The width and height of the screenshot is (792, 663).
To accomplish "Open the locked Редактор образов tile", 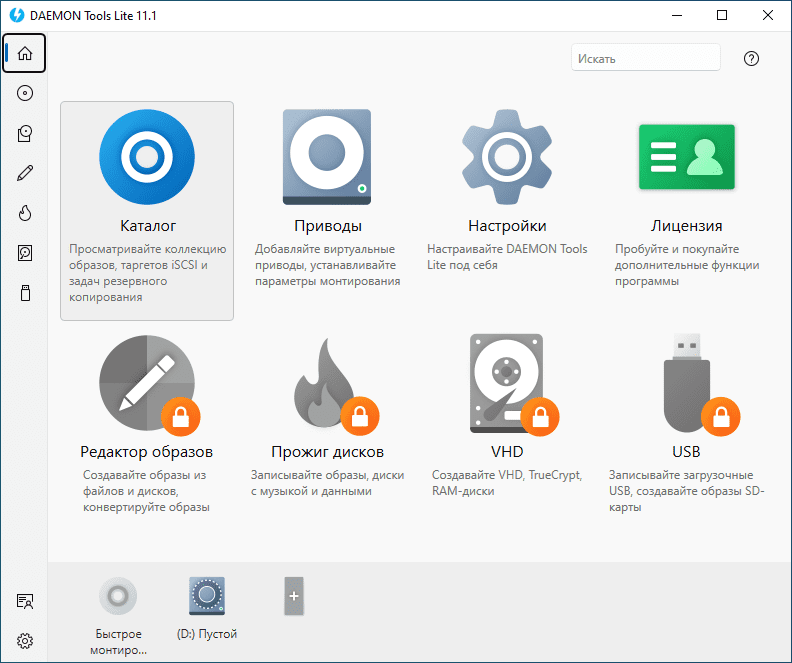I will pyautogui.click(x=147, y=424).
